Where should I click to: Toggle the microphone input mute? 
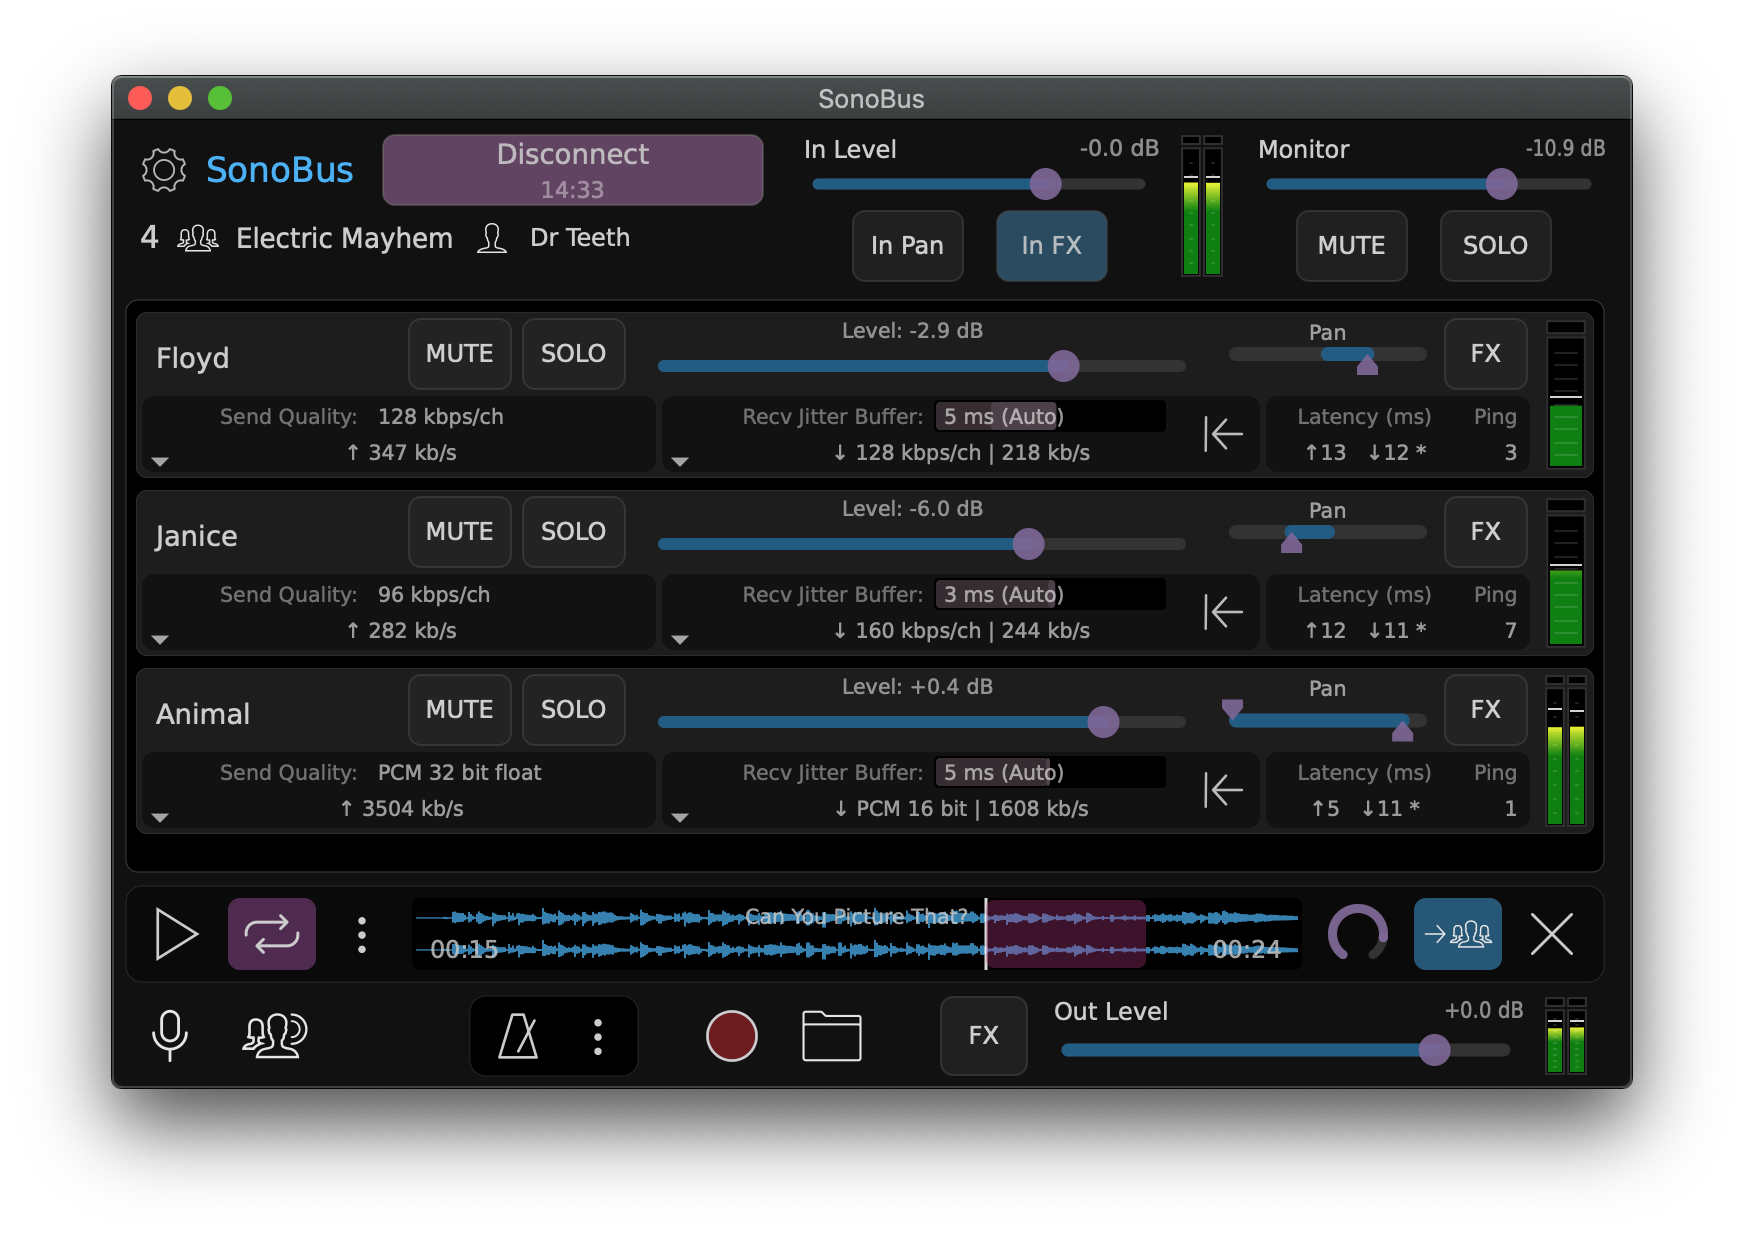170,1035
